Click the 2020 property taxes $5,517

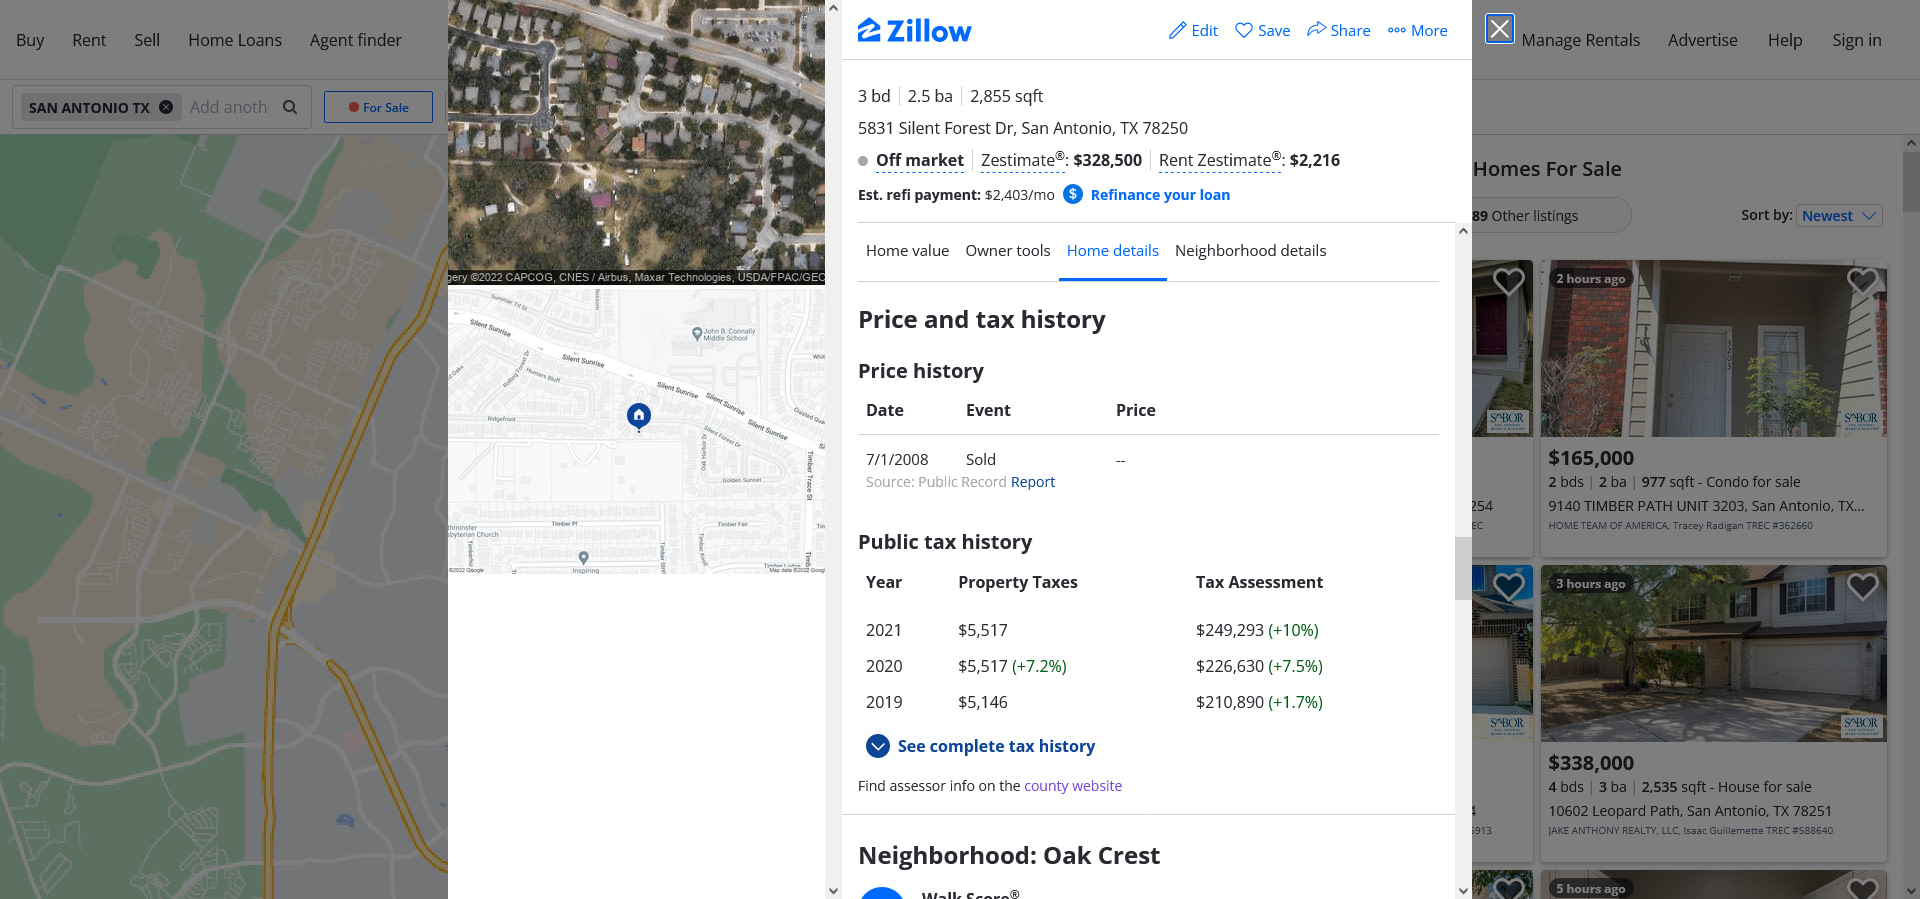[983, 666]
